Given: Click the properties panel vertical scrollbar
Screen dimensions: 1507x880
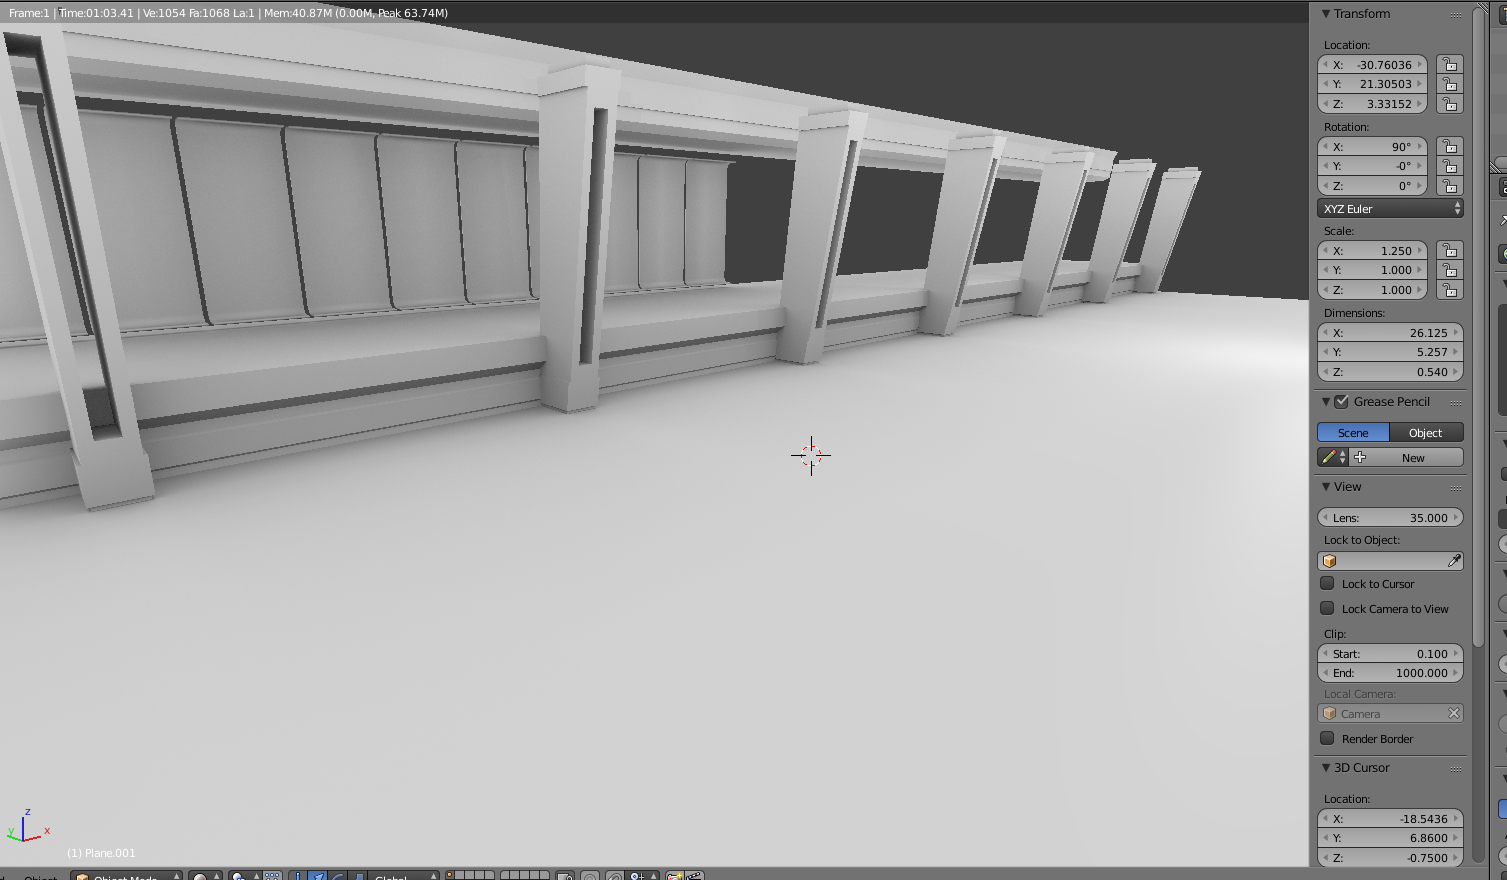Looking at the screenshot, I should 1478,330.
